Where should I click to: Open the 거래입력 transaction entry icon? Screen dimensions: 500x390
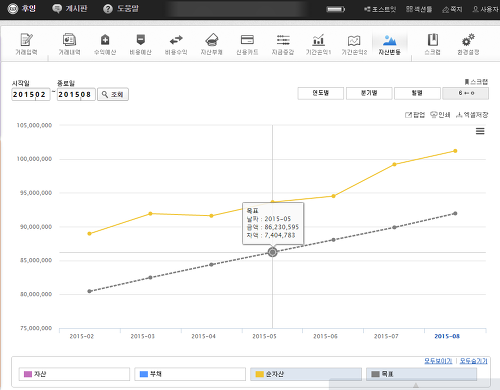[x=26, y=44]
